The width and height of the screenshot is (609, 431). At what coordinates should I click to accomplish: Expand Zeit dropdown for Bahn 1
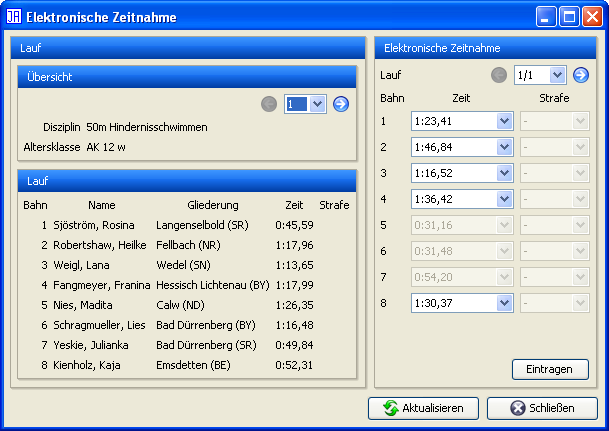click(x=504, y=121)
